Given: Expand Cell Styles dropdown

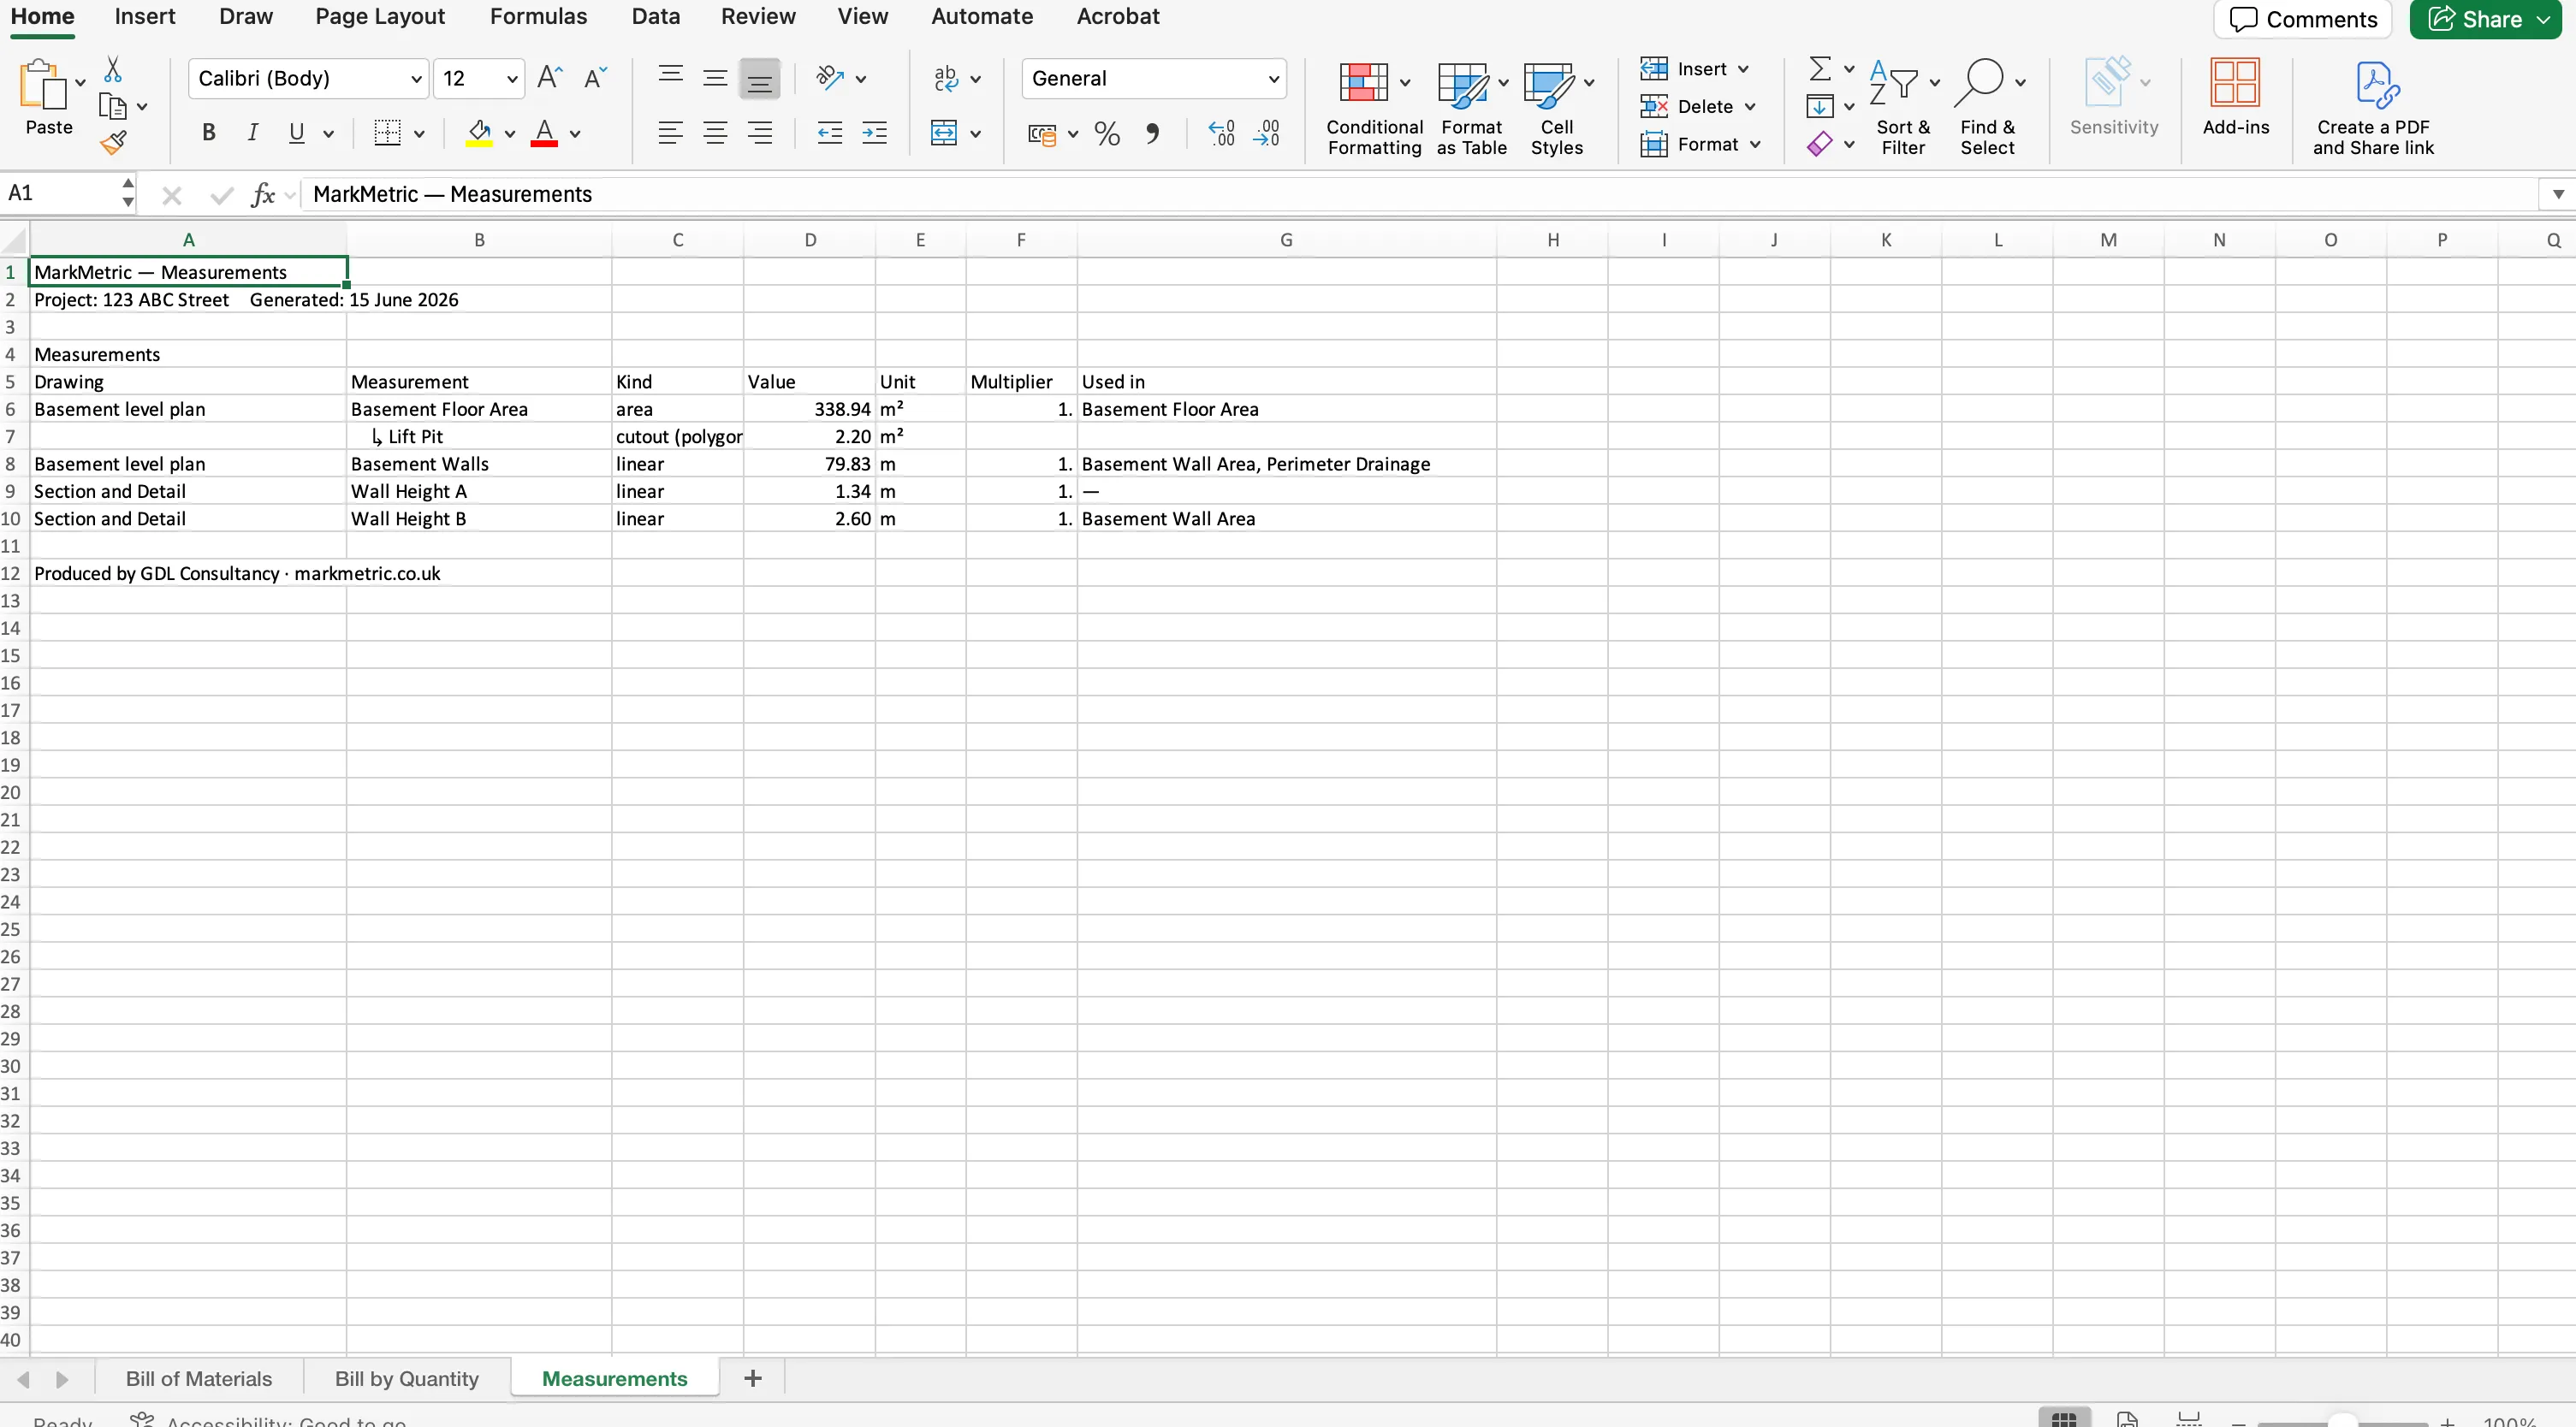Looking at the screenshot, I should tap(1589, 83).
